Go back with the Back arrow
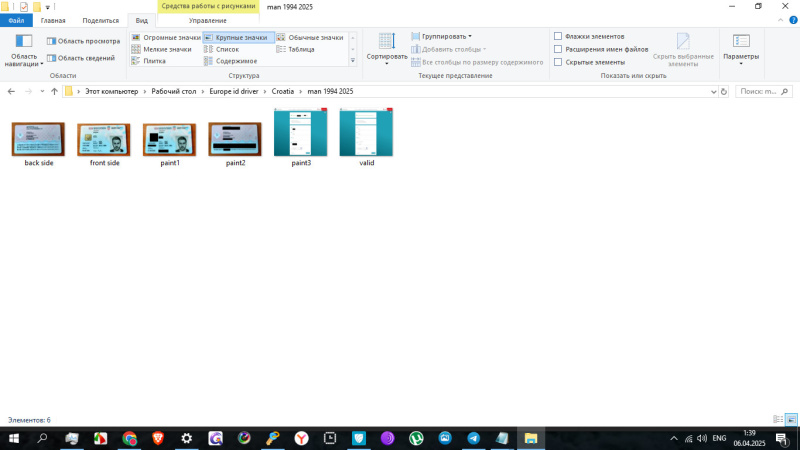This screenshot has width=800, height=450. coord(11,91)
